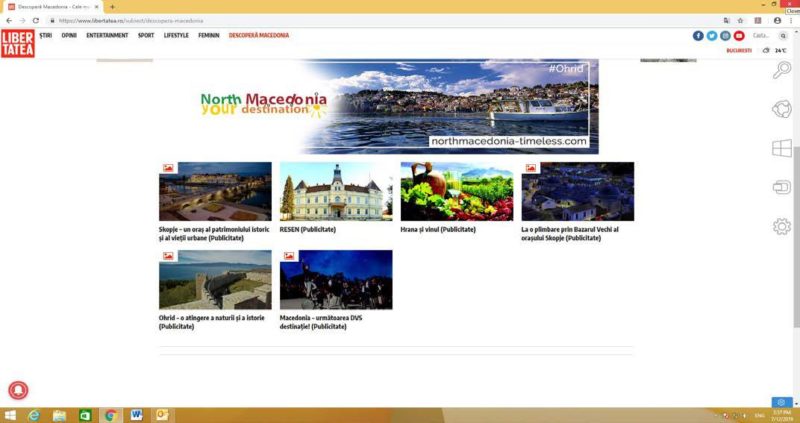Image resolution: width=800 pixels, height=423 pixels.
Task: Open the Settings charm gear
Action: tap(782, 226)
